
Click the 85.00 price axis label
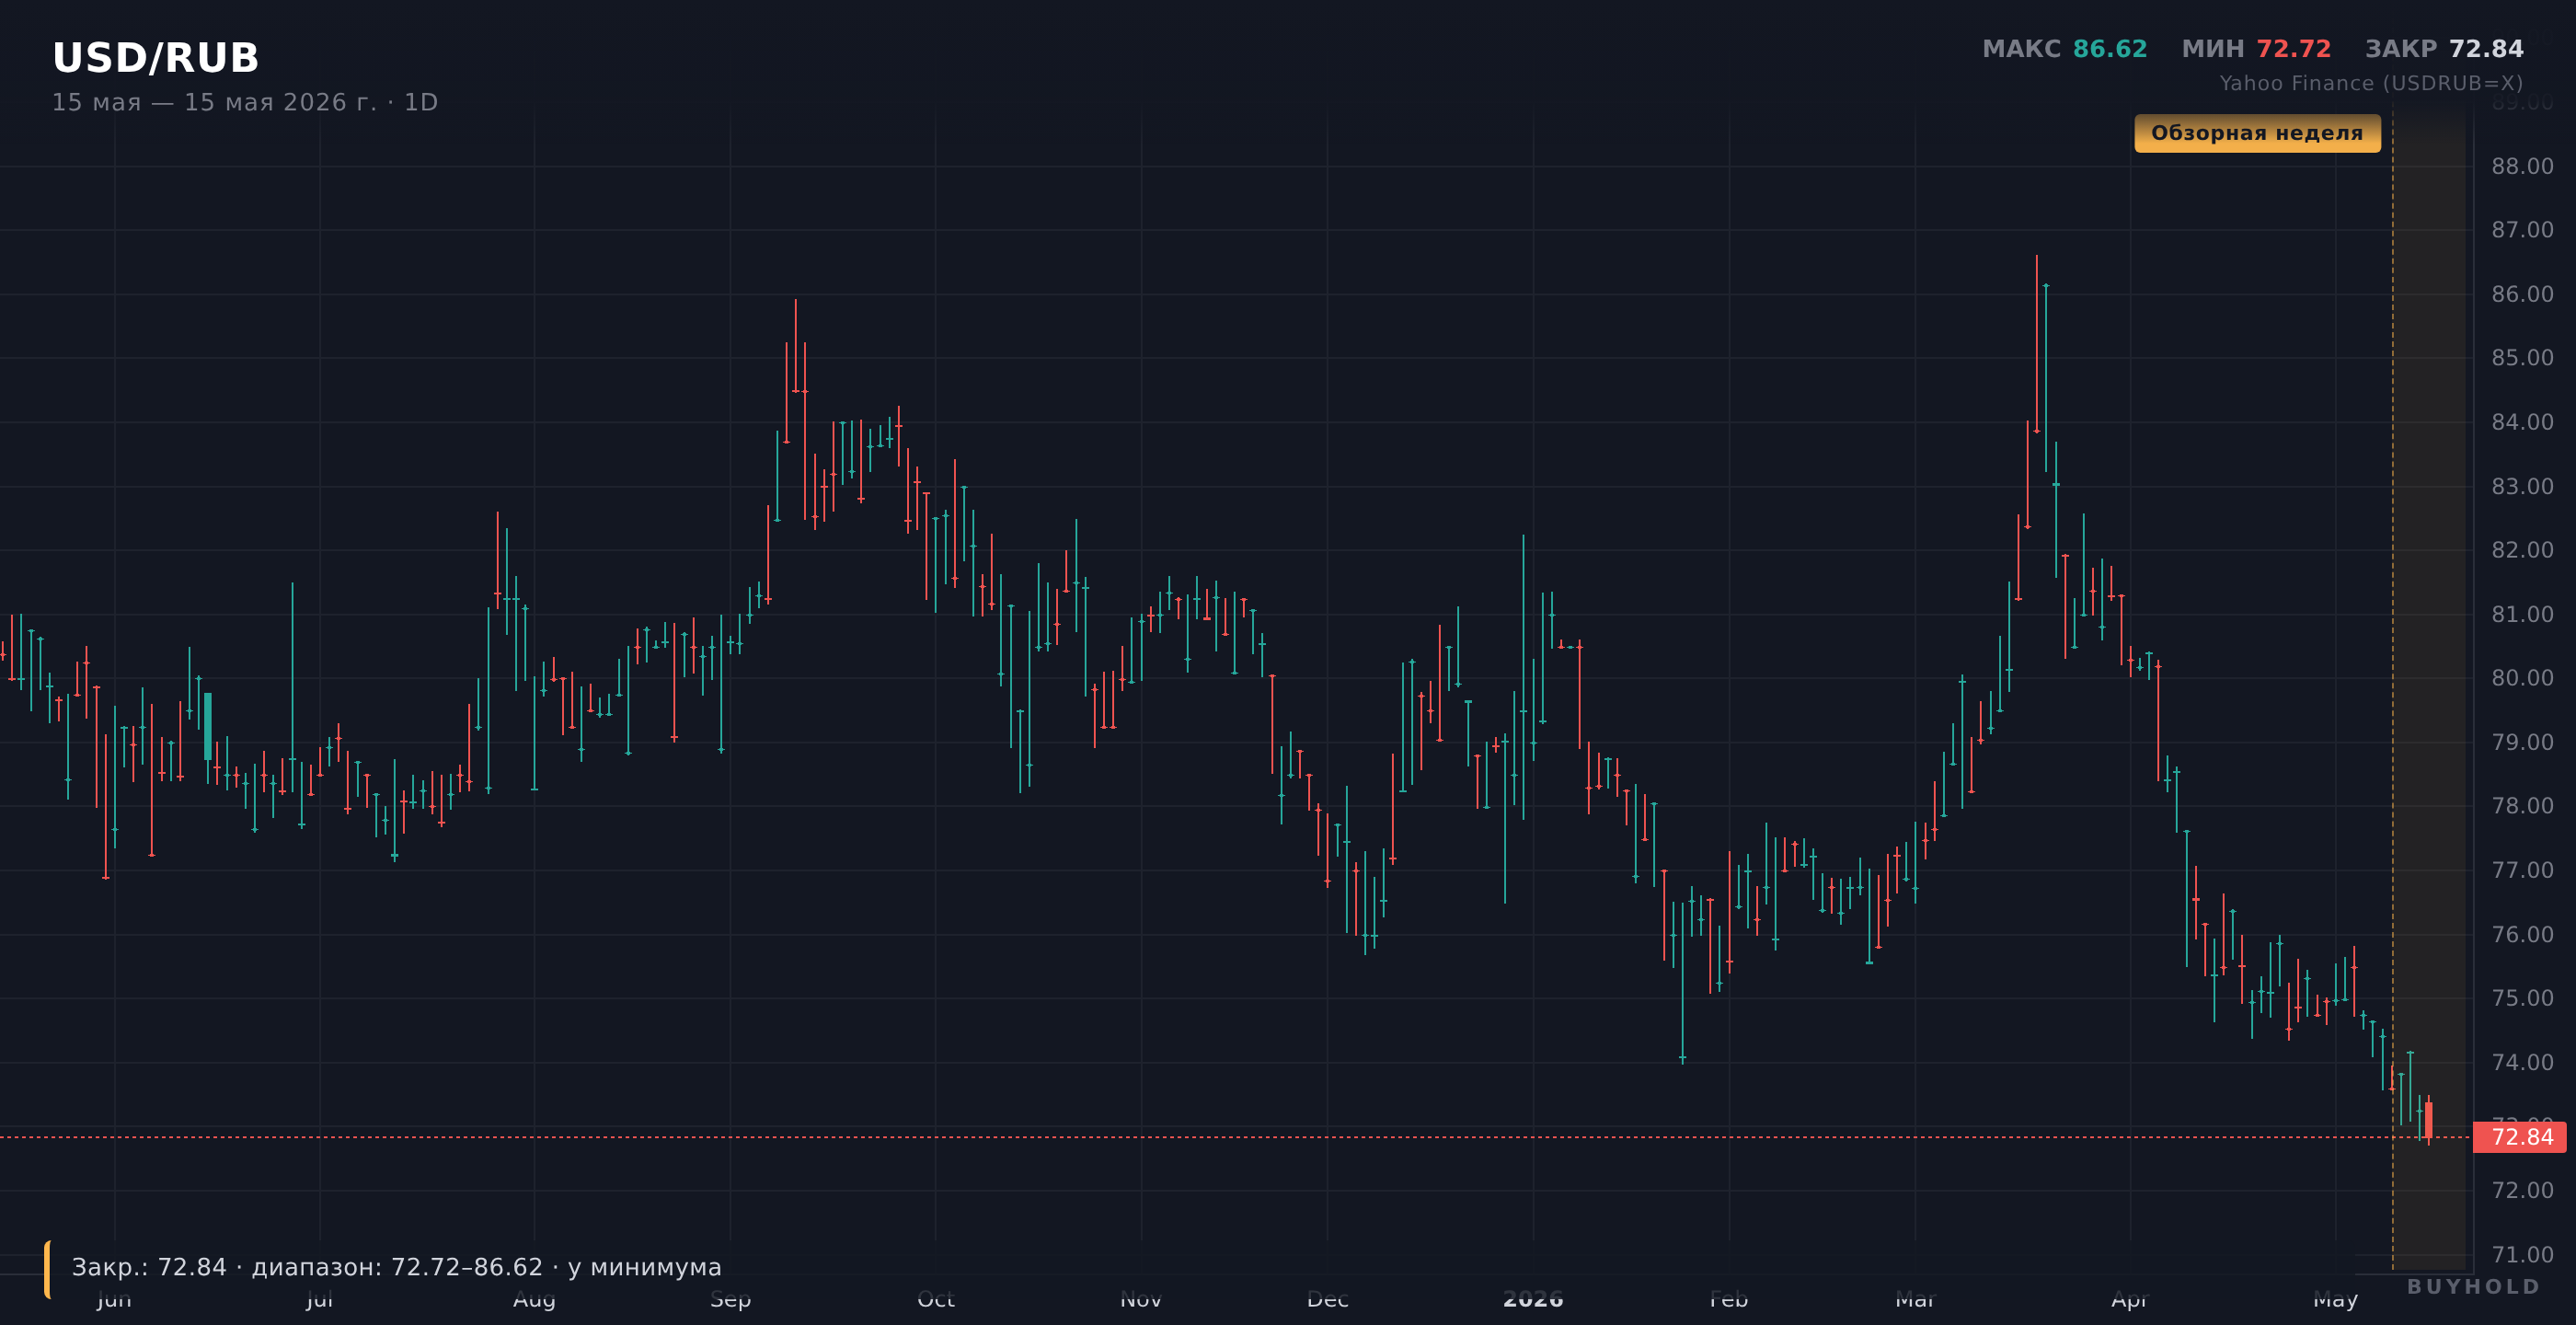2522,358
